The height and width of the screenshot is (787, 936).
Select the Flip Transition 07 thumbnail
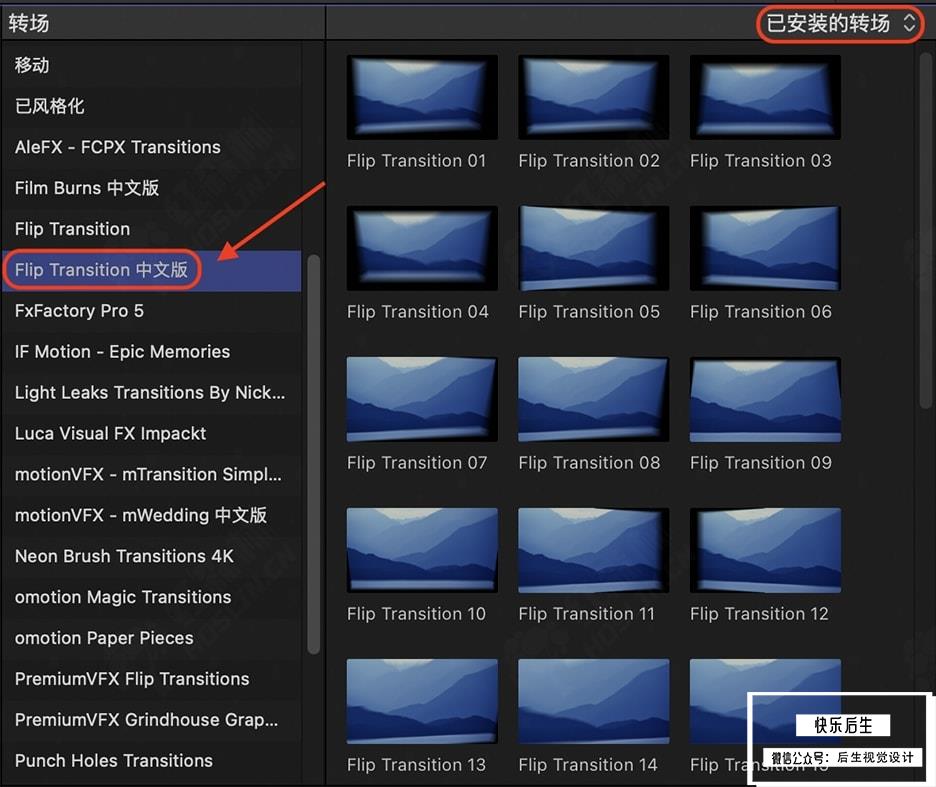(x=422, y=399)
